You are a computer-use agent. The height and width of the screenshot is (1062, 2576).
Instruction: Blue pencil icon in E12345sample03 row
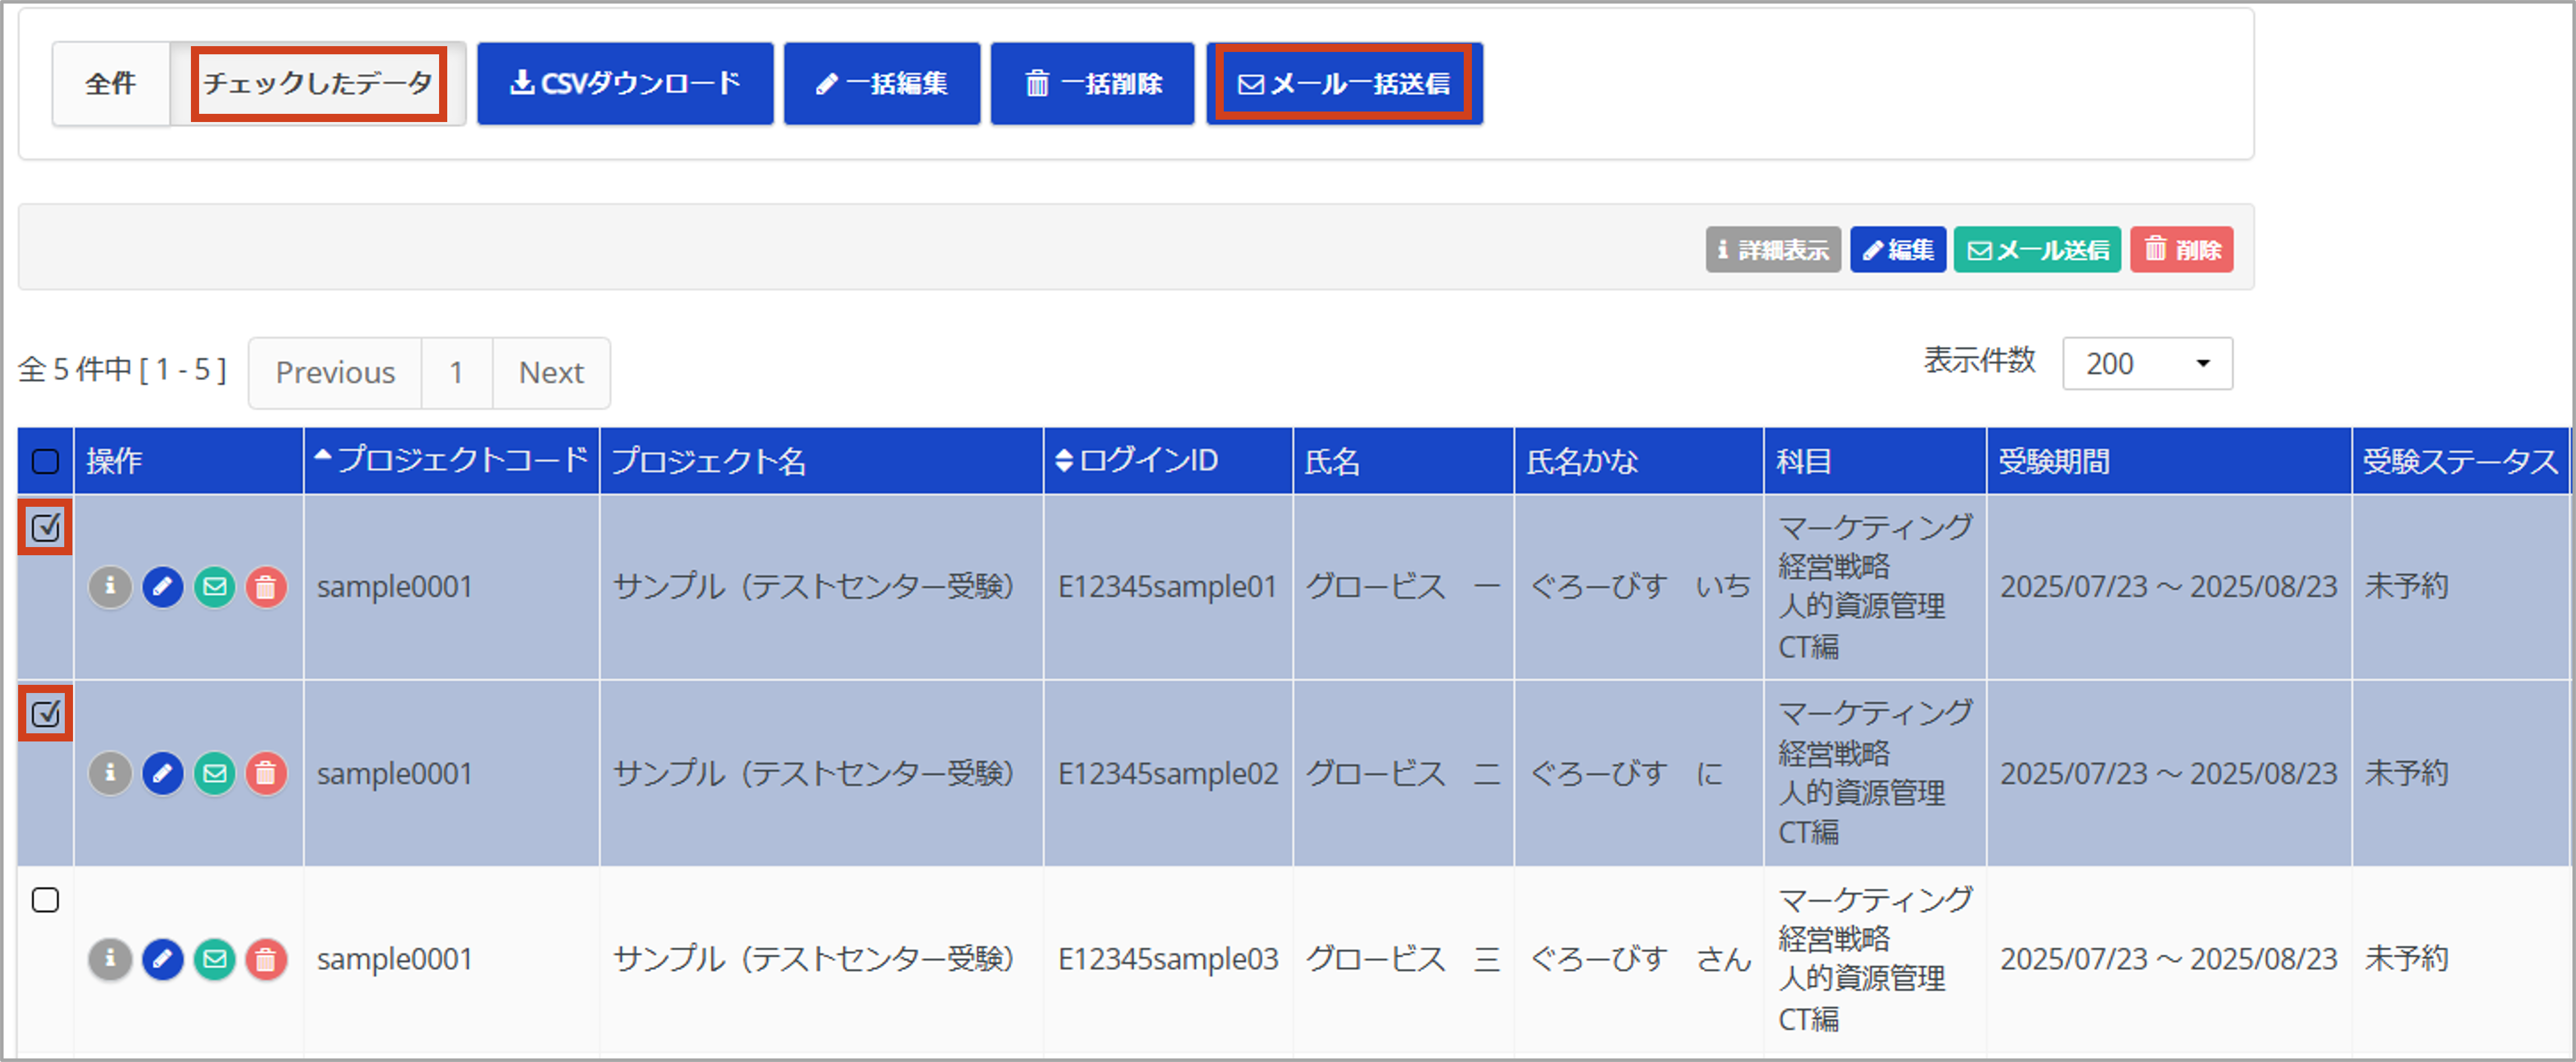[x=163, y=959]
